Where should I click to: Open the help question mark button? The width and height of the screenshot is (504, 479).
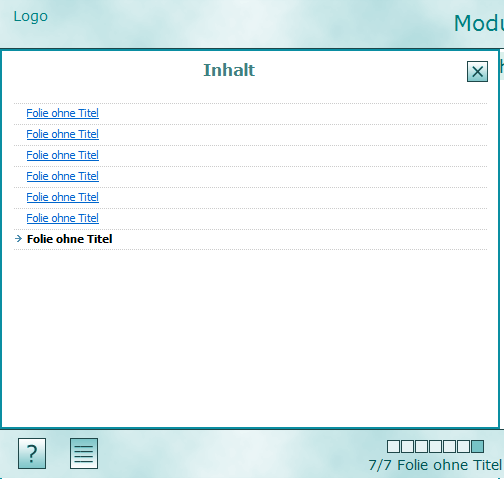[32, 453]
